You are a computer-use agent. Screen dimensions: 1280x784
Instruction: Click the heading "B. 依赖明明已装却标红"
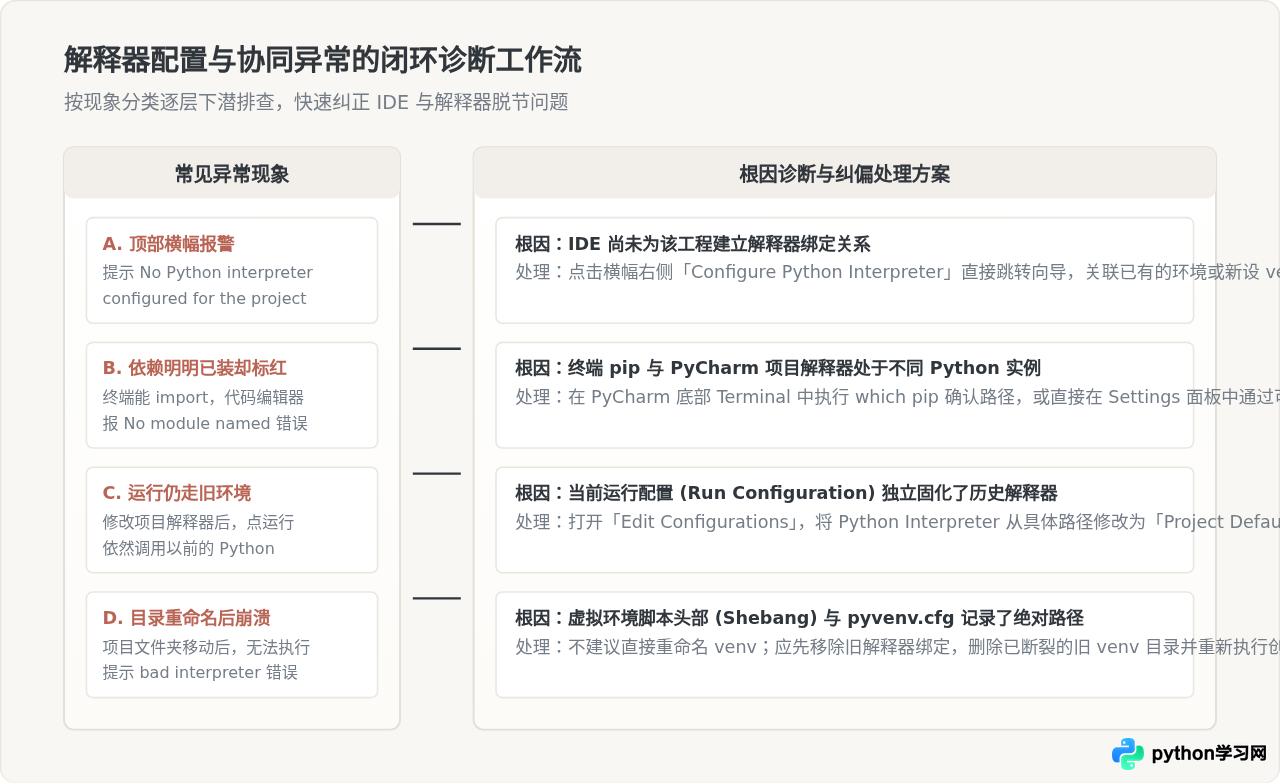pos(195,368)
